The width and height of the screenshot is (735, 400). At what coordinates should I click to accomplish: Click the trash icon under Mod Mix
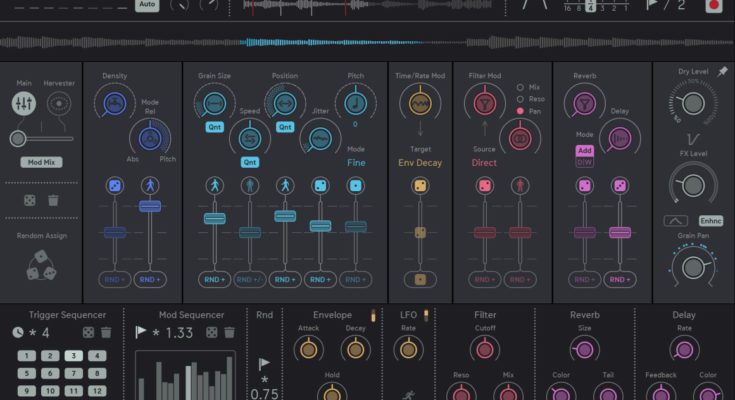point(53,200)
